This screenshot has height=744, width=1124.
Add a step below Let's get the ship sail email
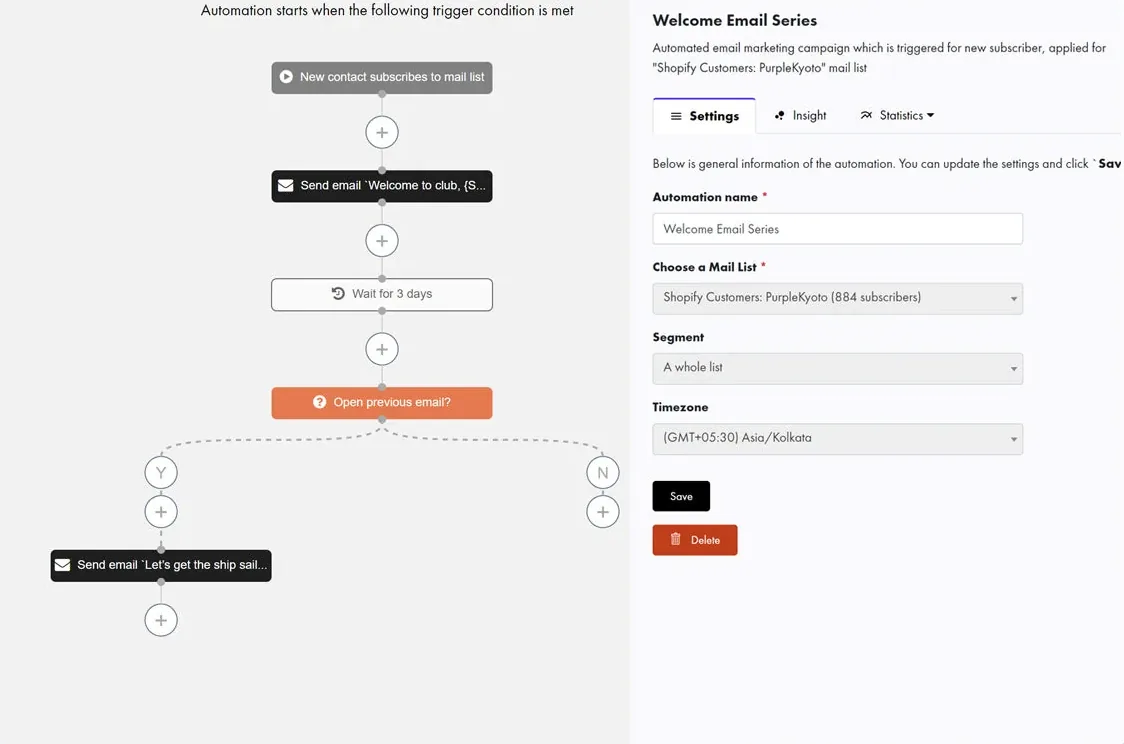(x=161, y=620)
